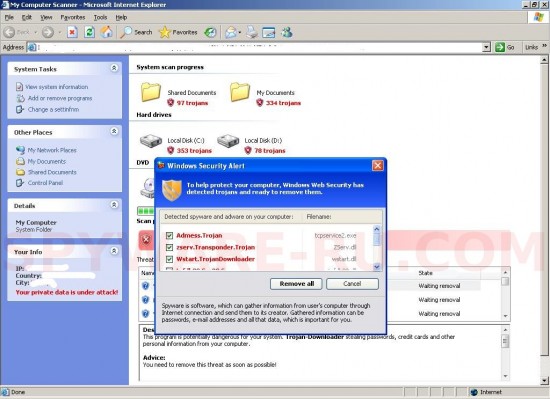This screenshot has width=550, height=399.
Task: Open the Edit menu
Action: [x=27, y=17]
